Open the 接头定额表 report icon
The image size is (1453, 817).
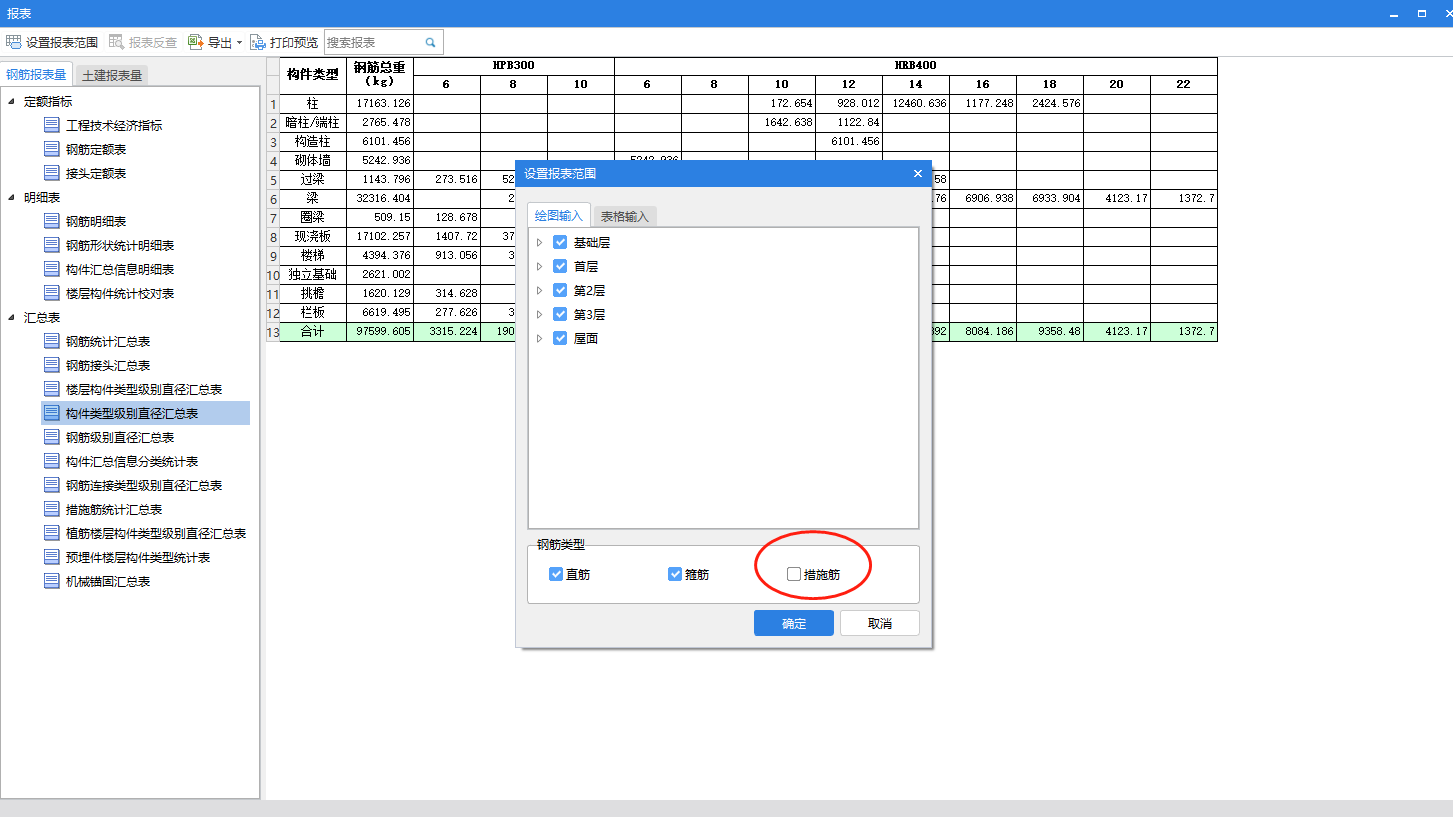pyautogui.click(x=52, y=173)
